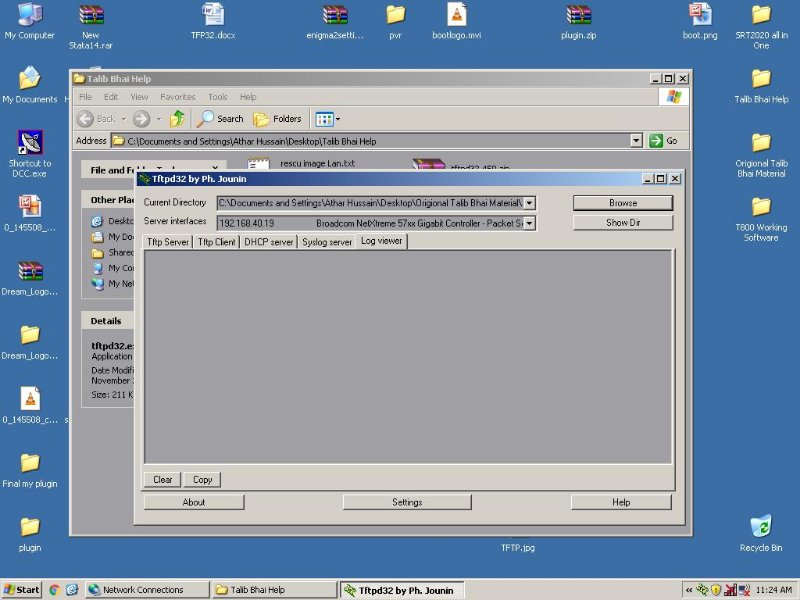Launch Internet Explorer from quick launch
The image size is (800, 600).
(x=72, y=590)
